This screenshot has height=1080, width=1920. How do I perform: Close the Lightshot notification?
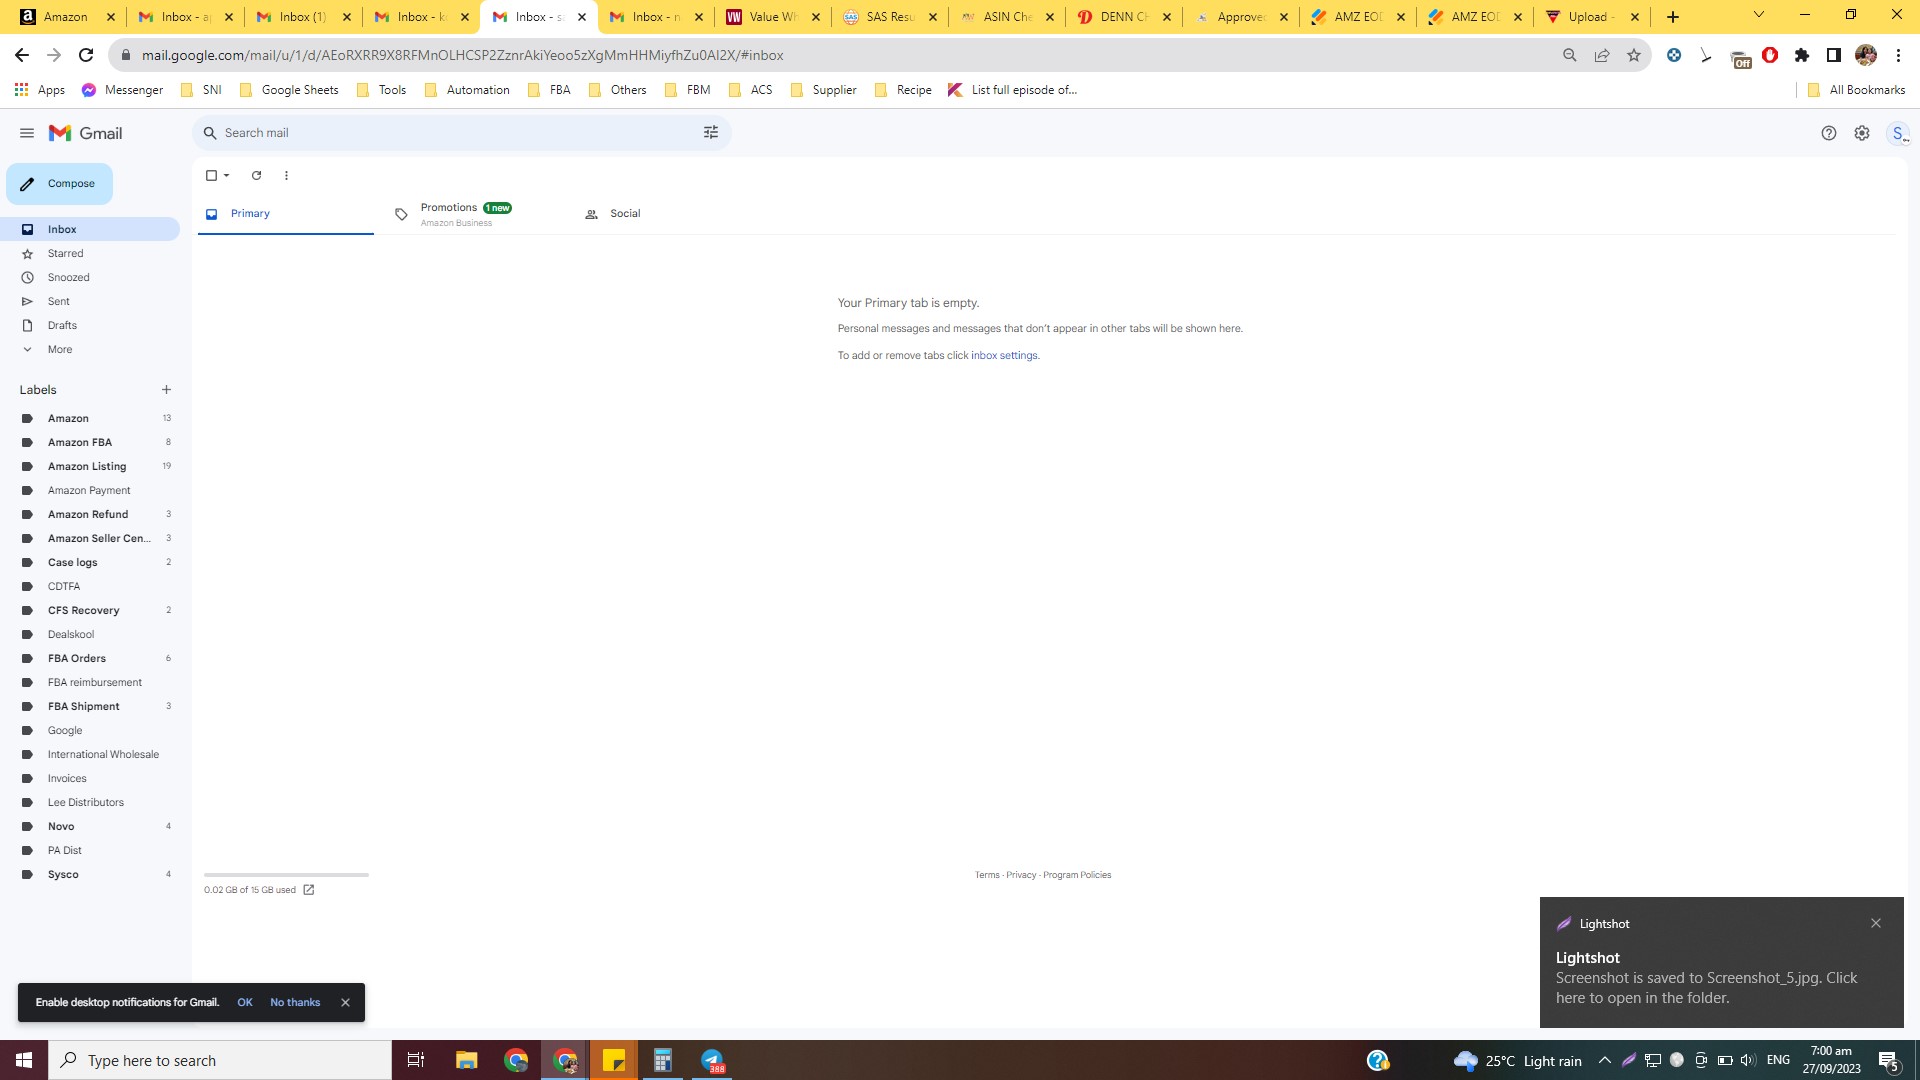1876,923
